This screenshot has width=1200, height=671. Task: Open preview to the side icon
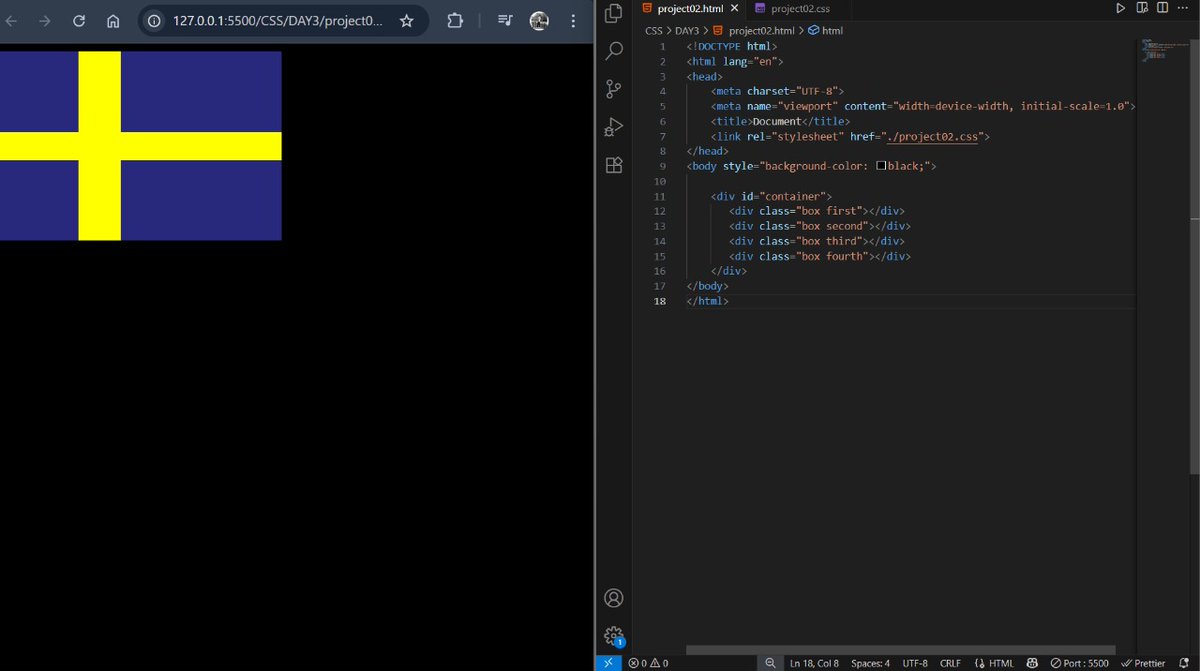(1142, 8)
